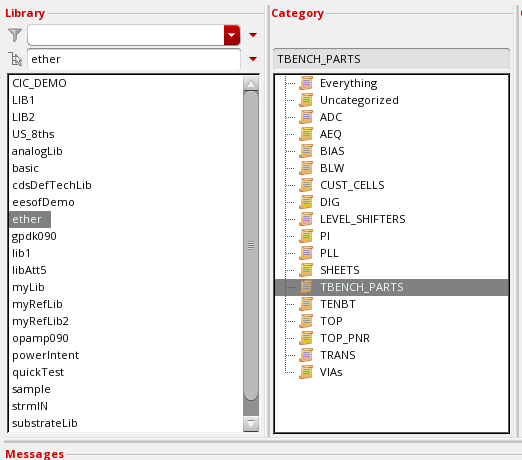The image size is (522, 460).
Task: Click the scroll icon next to Everything category
Action: click(306, 83)
